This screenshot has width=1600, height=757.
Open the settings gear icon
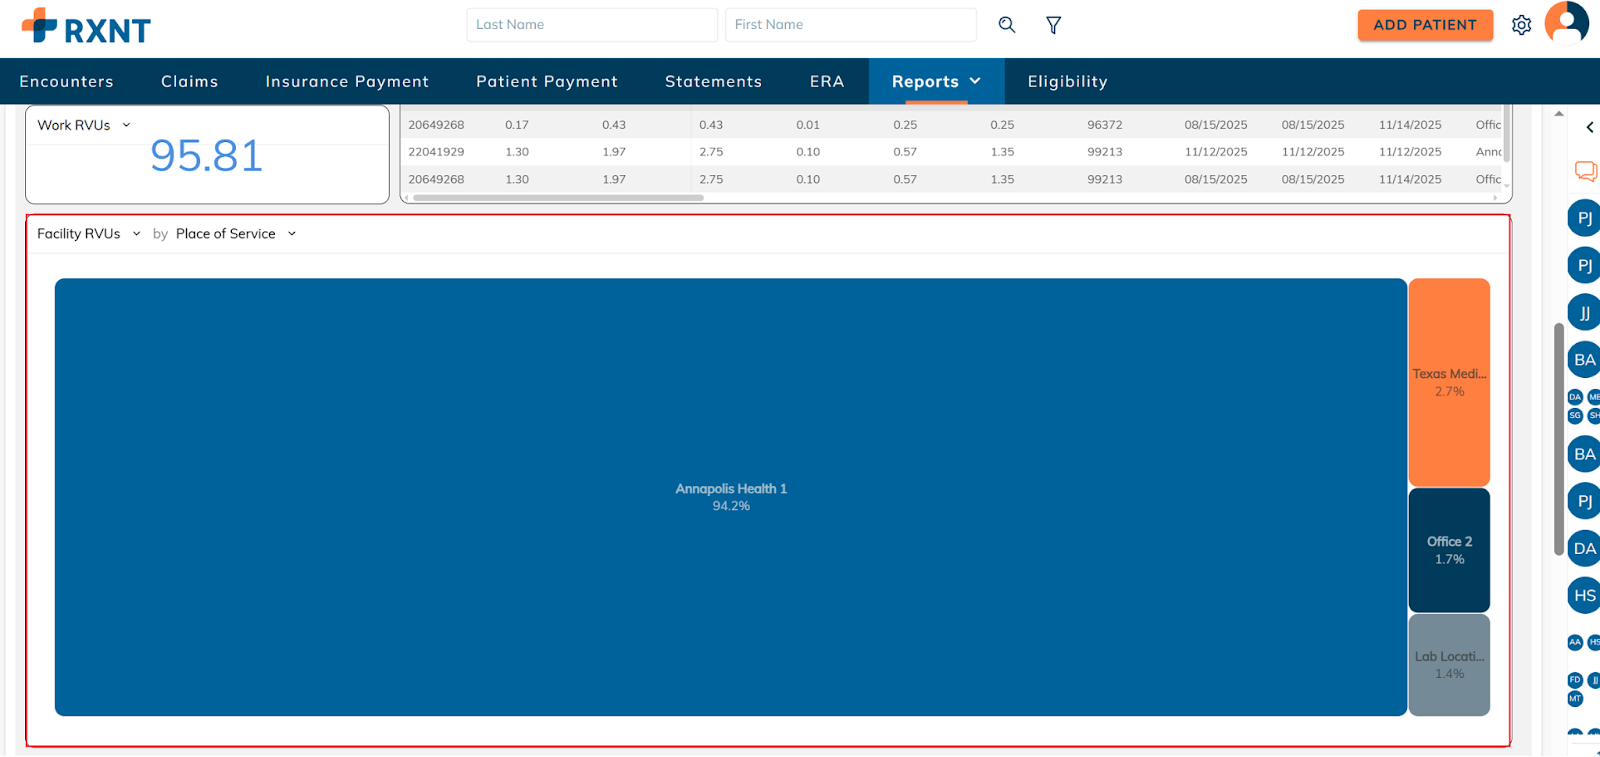[x=1521, y=25]
